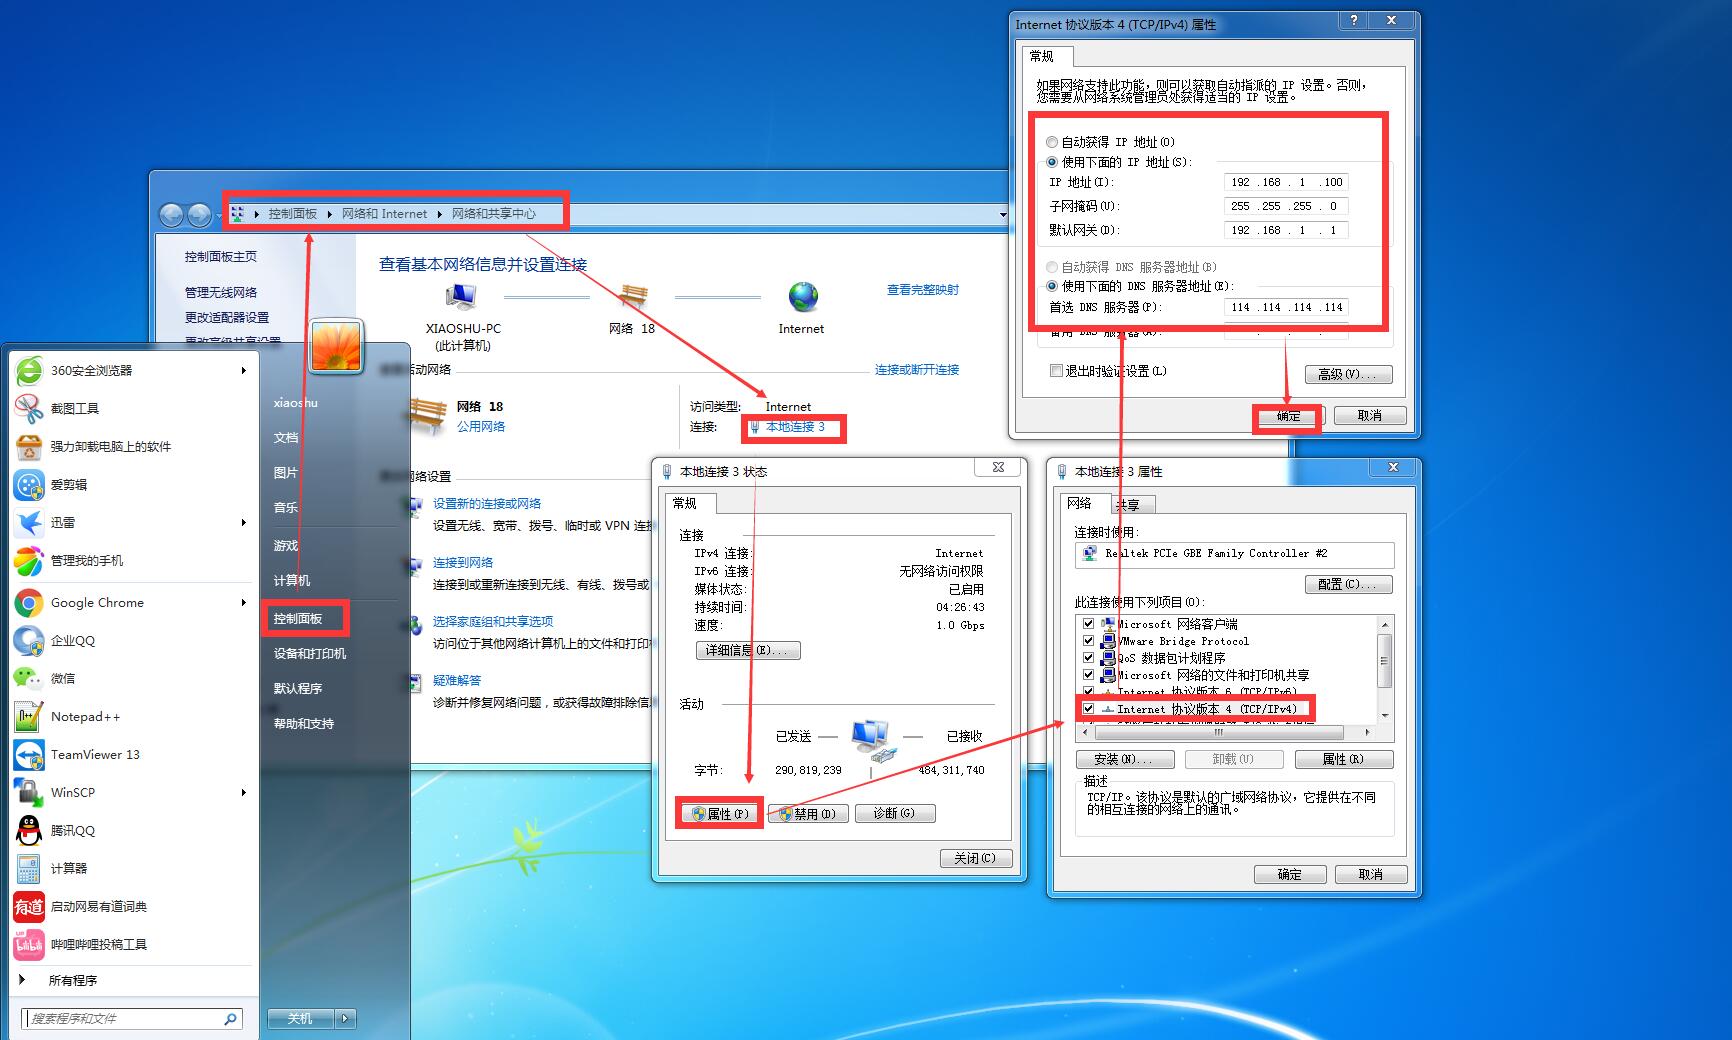Open shutdown options arrow next to 关机
The image size is (1732, 1040).
[x=345, y=1018]
